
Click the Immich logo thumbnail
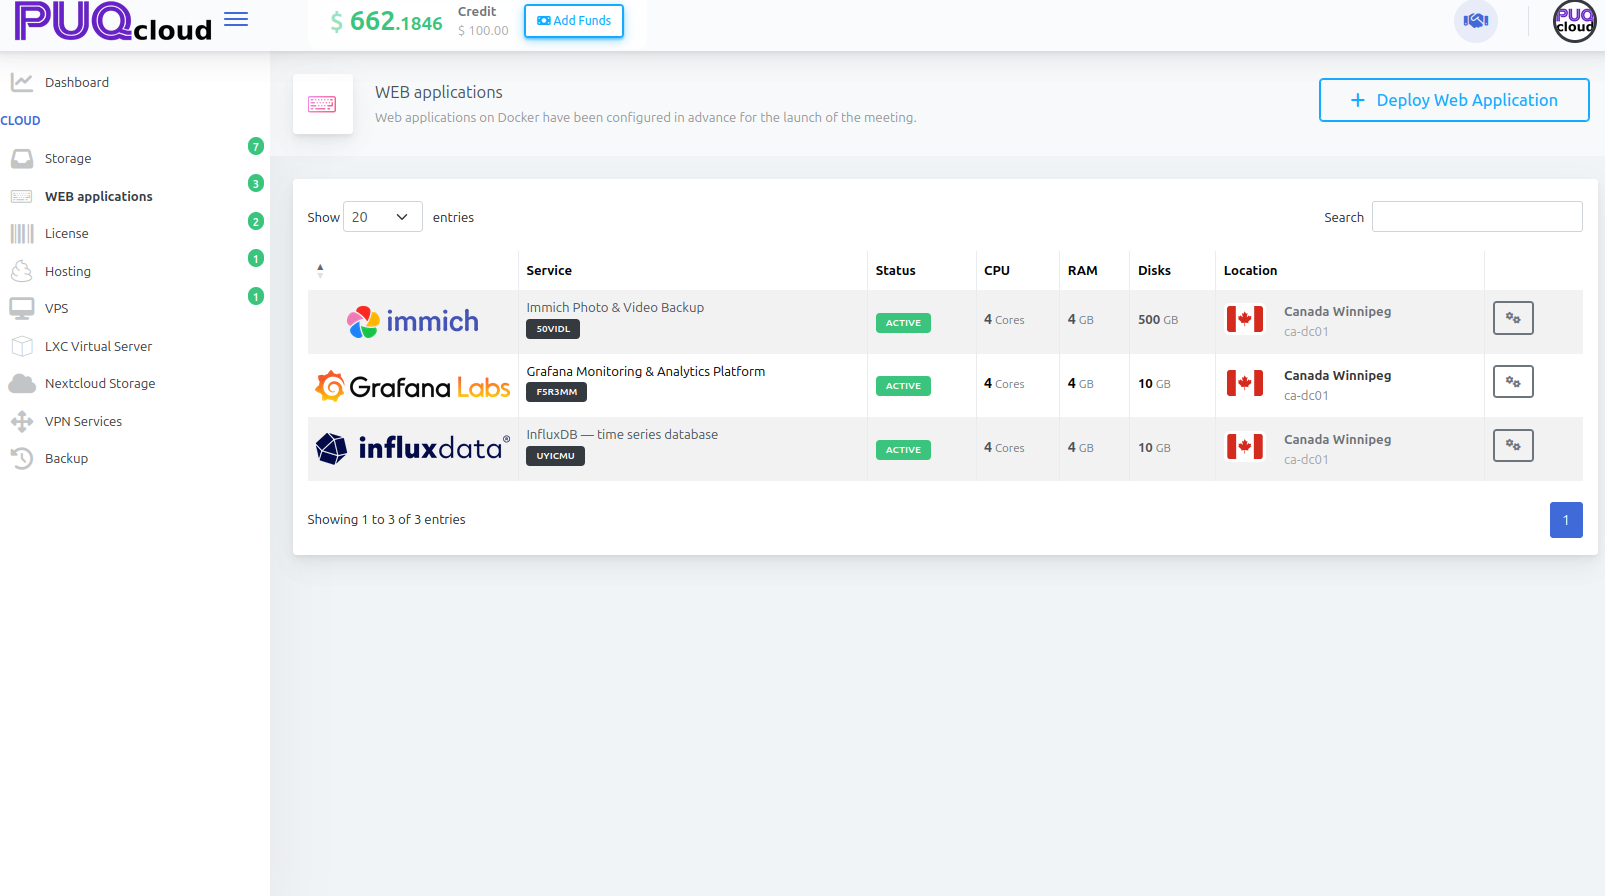(413, 322)
